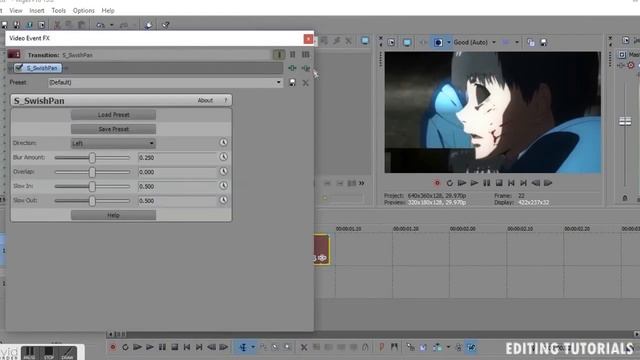Viewport: 640px width, 360px height.
Task: Click Record in main timeline transport bar
Action: (x=113, y=347)
